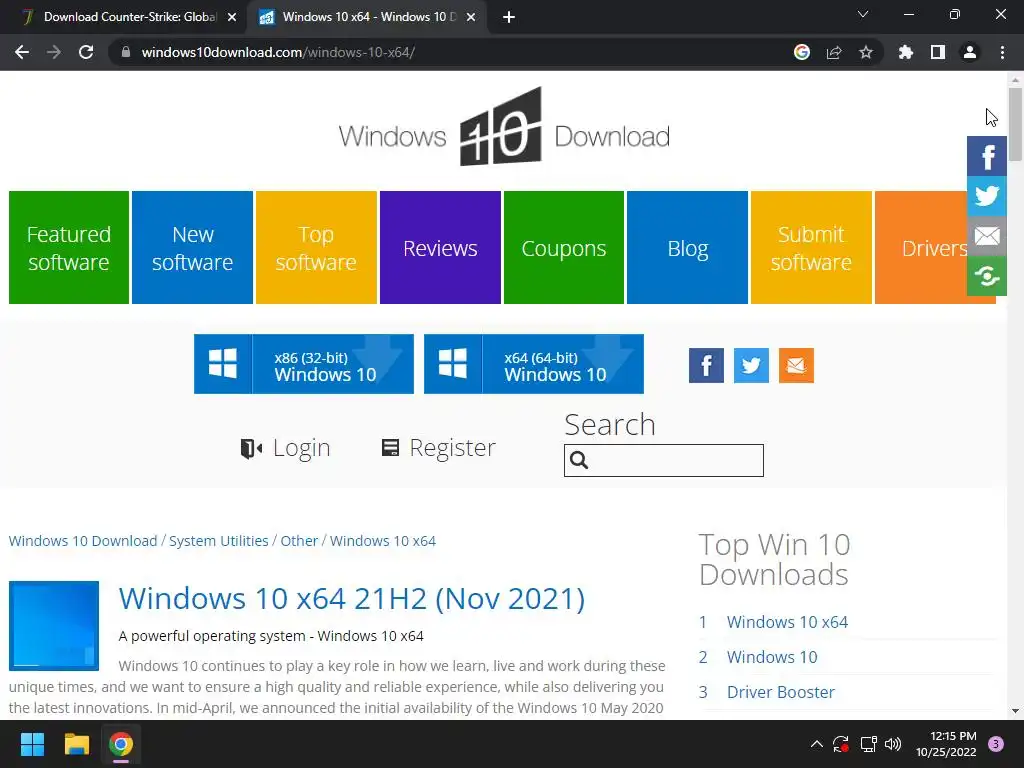Open the Featured software tile
The height and width of the screenshot is (768, 1024).
[x=69, y=248]
